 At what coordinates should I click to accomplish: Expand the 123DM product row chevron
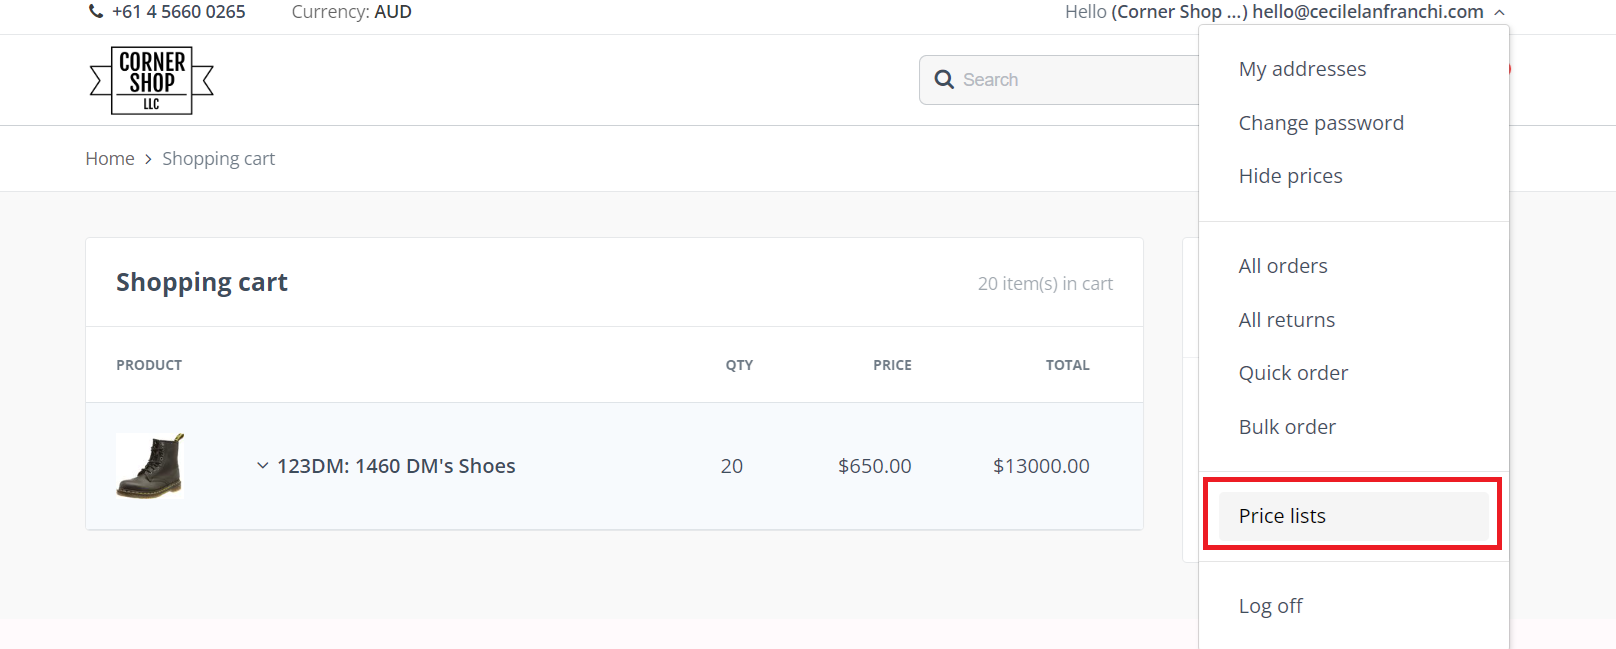click(x=262, y=466)
